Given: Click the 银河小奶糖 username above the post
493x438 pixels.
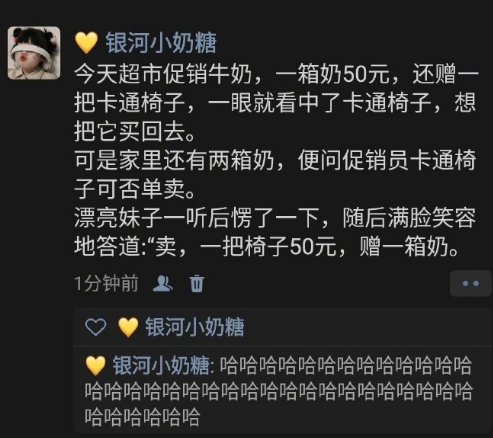Looking at the screenshot, I should pos(161,43).
